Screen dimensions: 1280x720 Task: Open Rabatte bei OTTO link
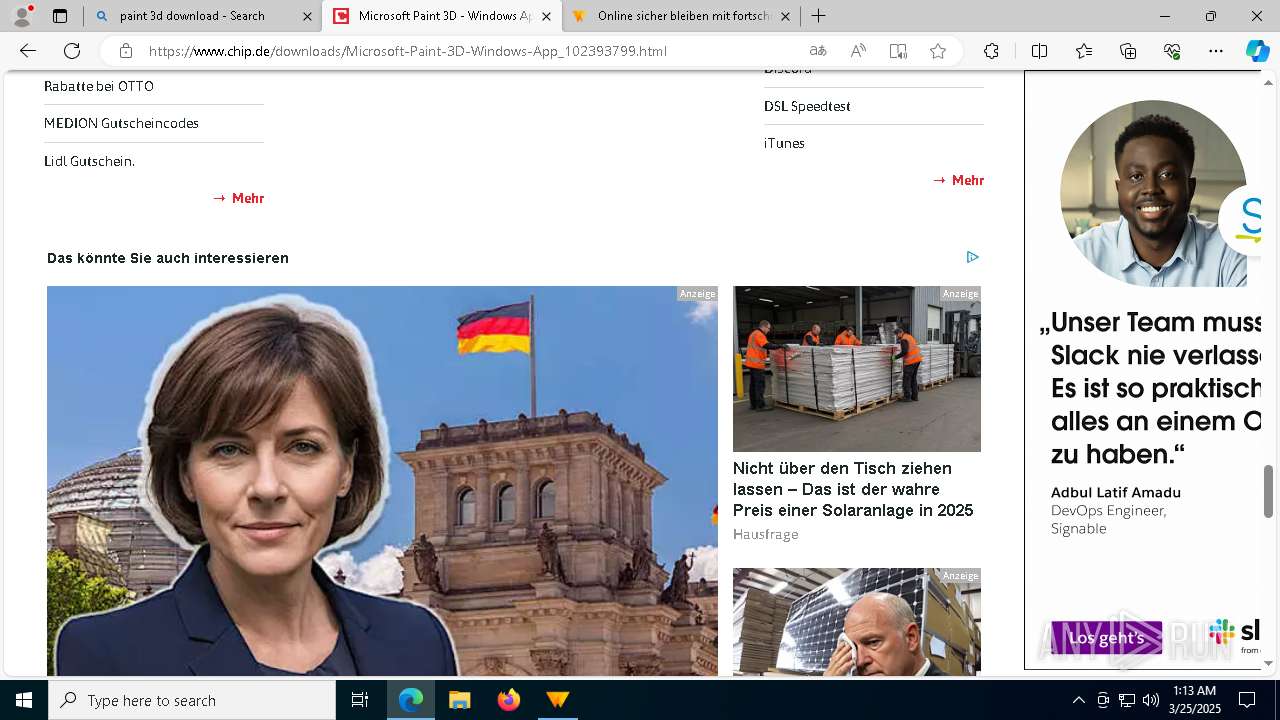(99, 86)
